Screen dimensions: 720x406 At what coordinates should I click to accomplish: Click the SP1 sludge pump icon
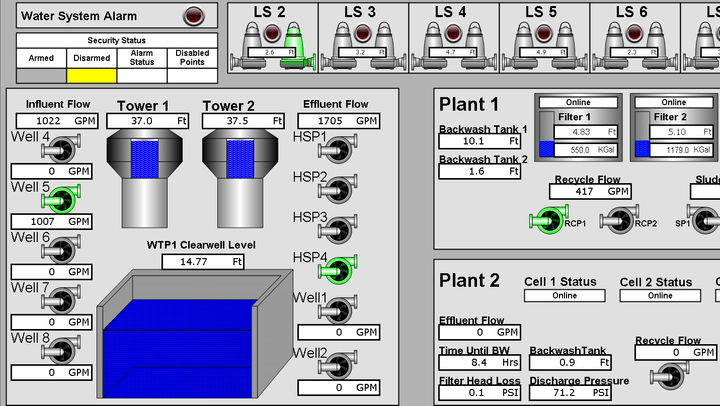pos(703,220)
